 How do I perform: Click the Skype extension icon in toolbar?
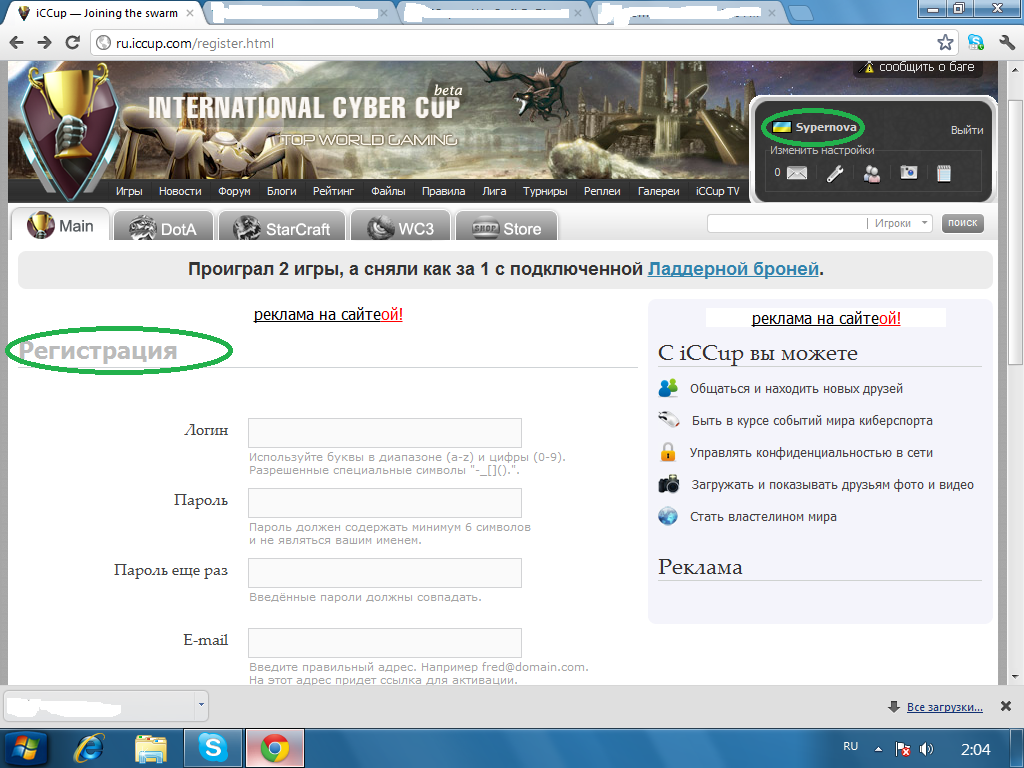click(976, 43)
